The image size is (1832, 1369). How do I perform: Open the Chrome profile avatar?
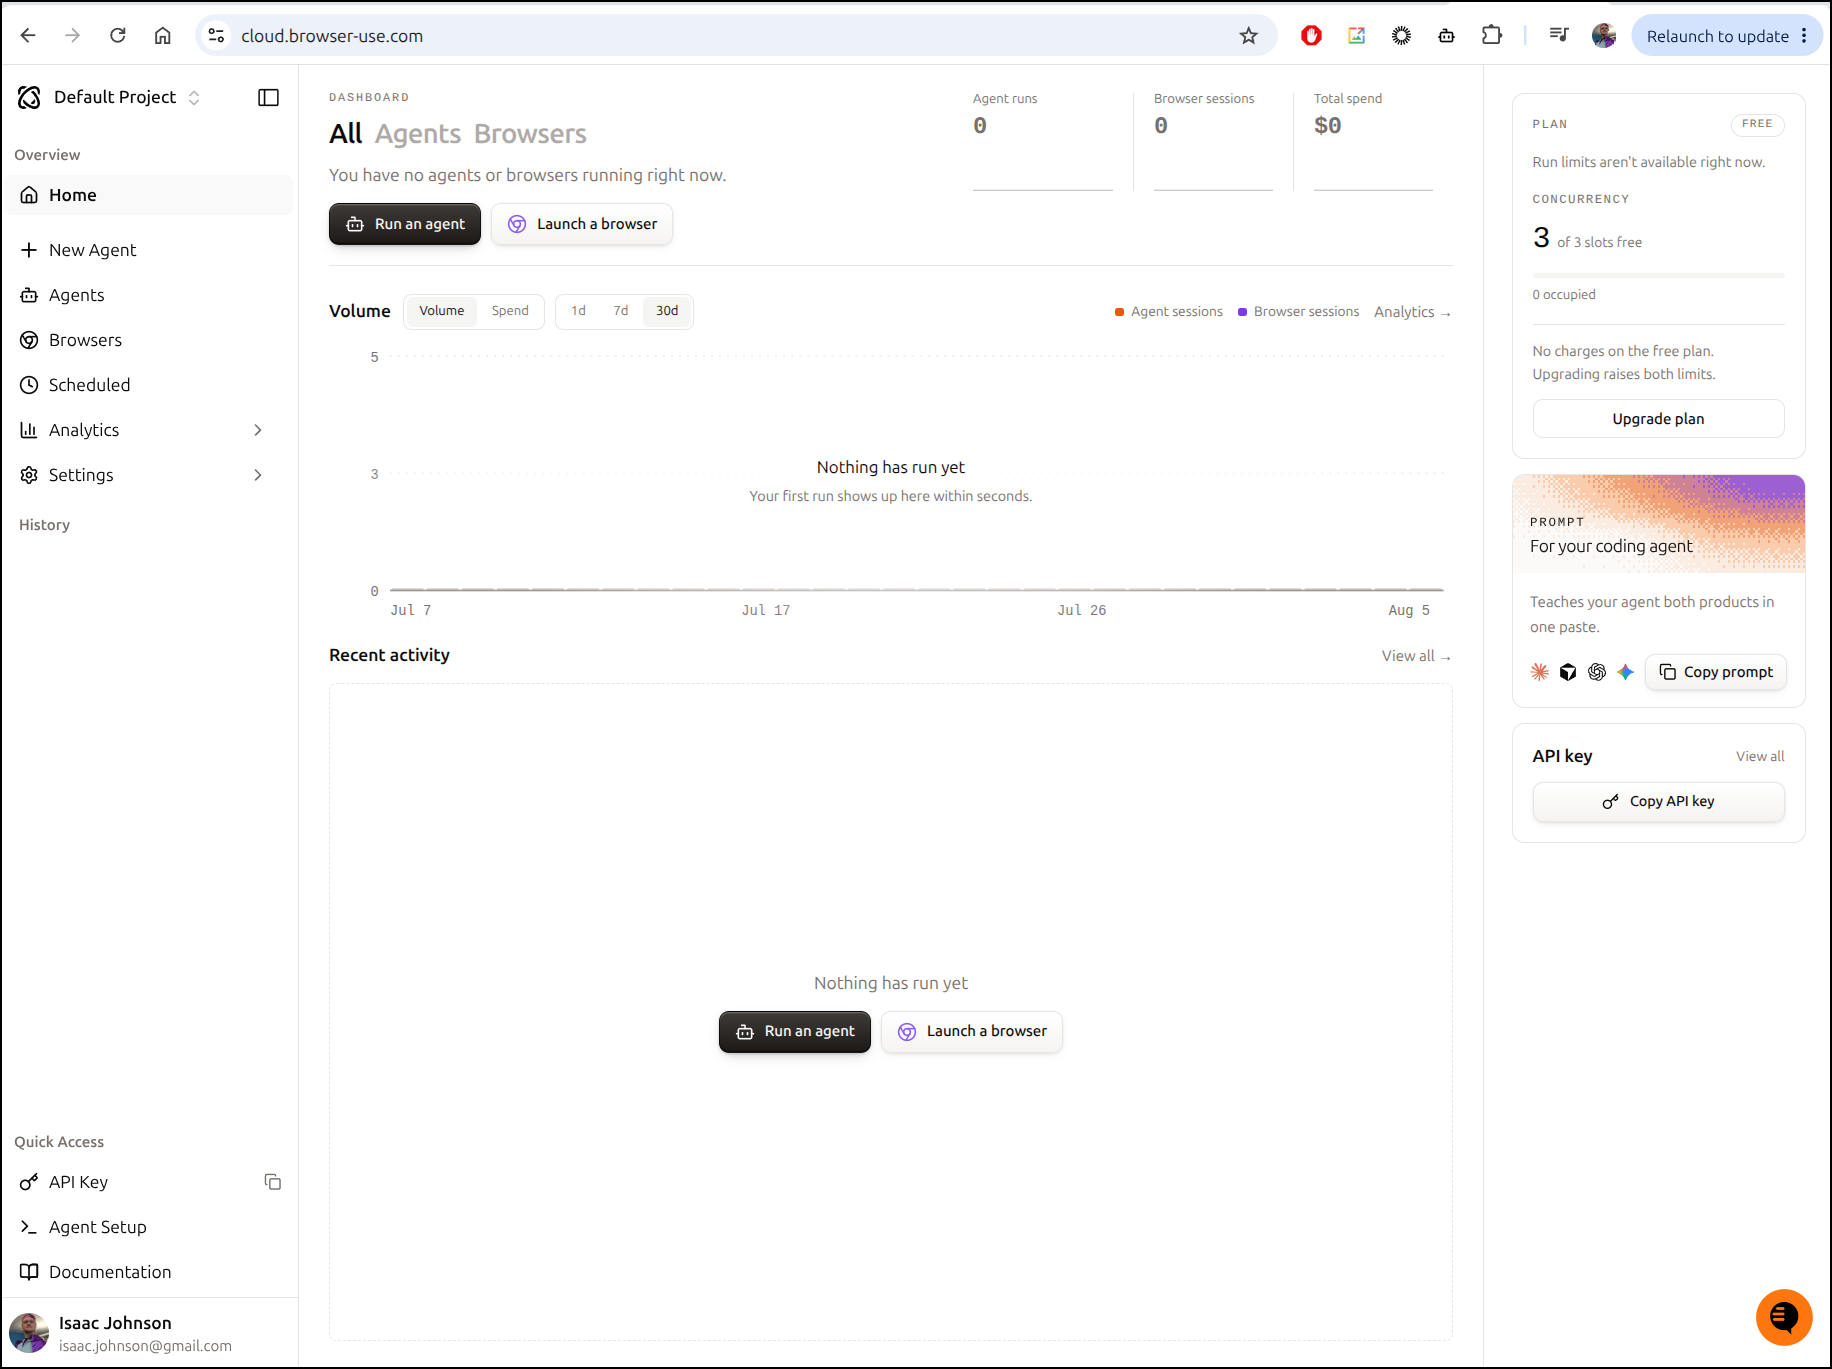point(1604,36)
